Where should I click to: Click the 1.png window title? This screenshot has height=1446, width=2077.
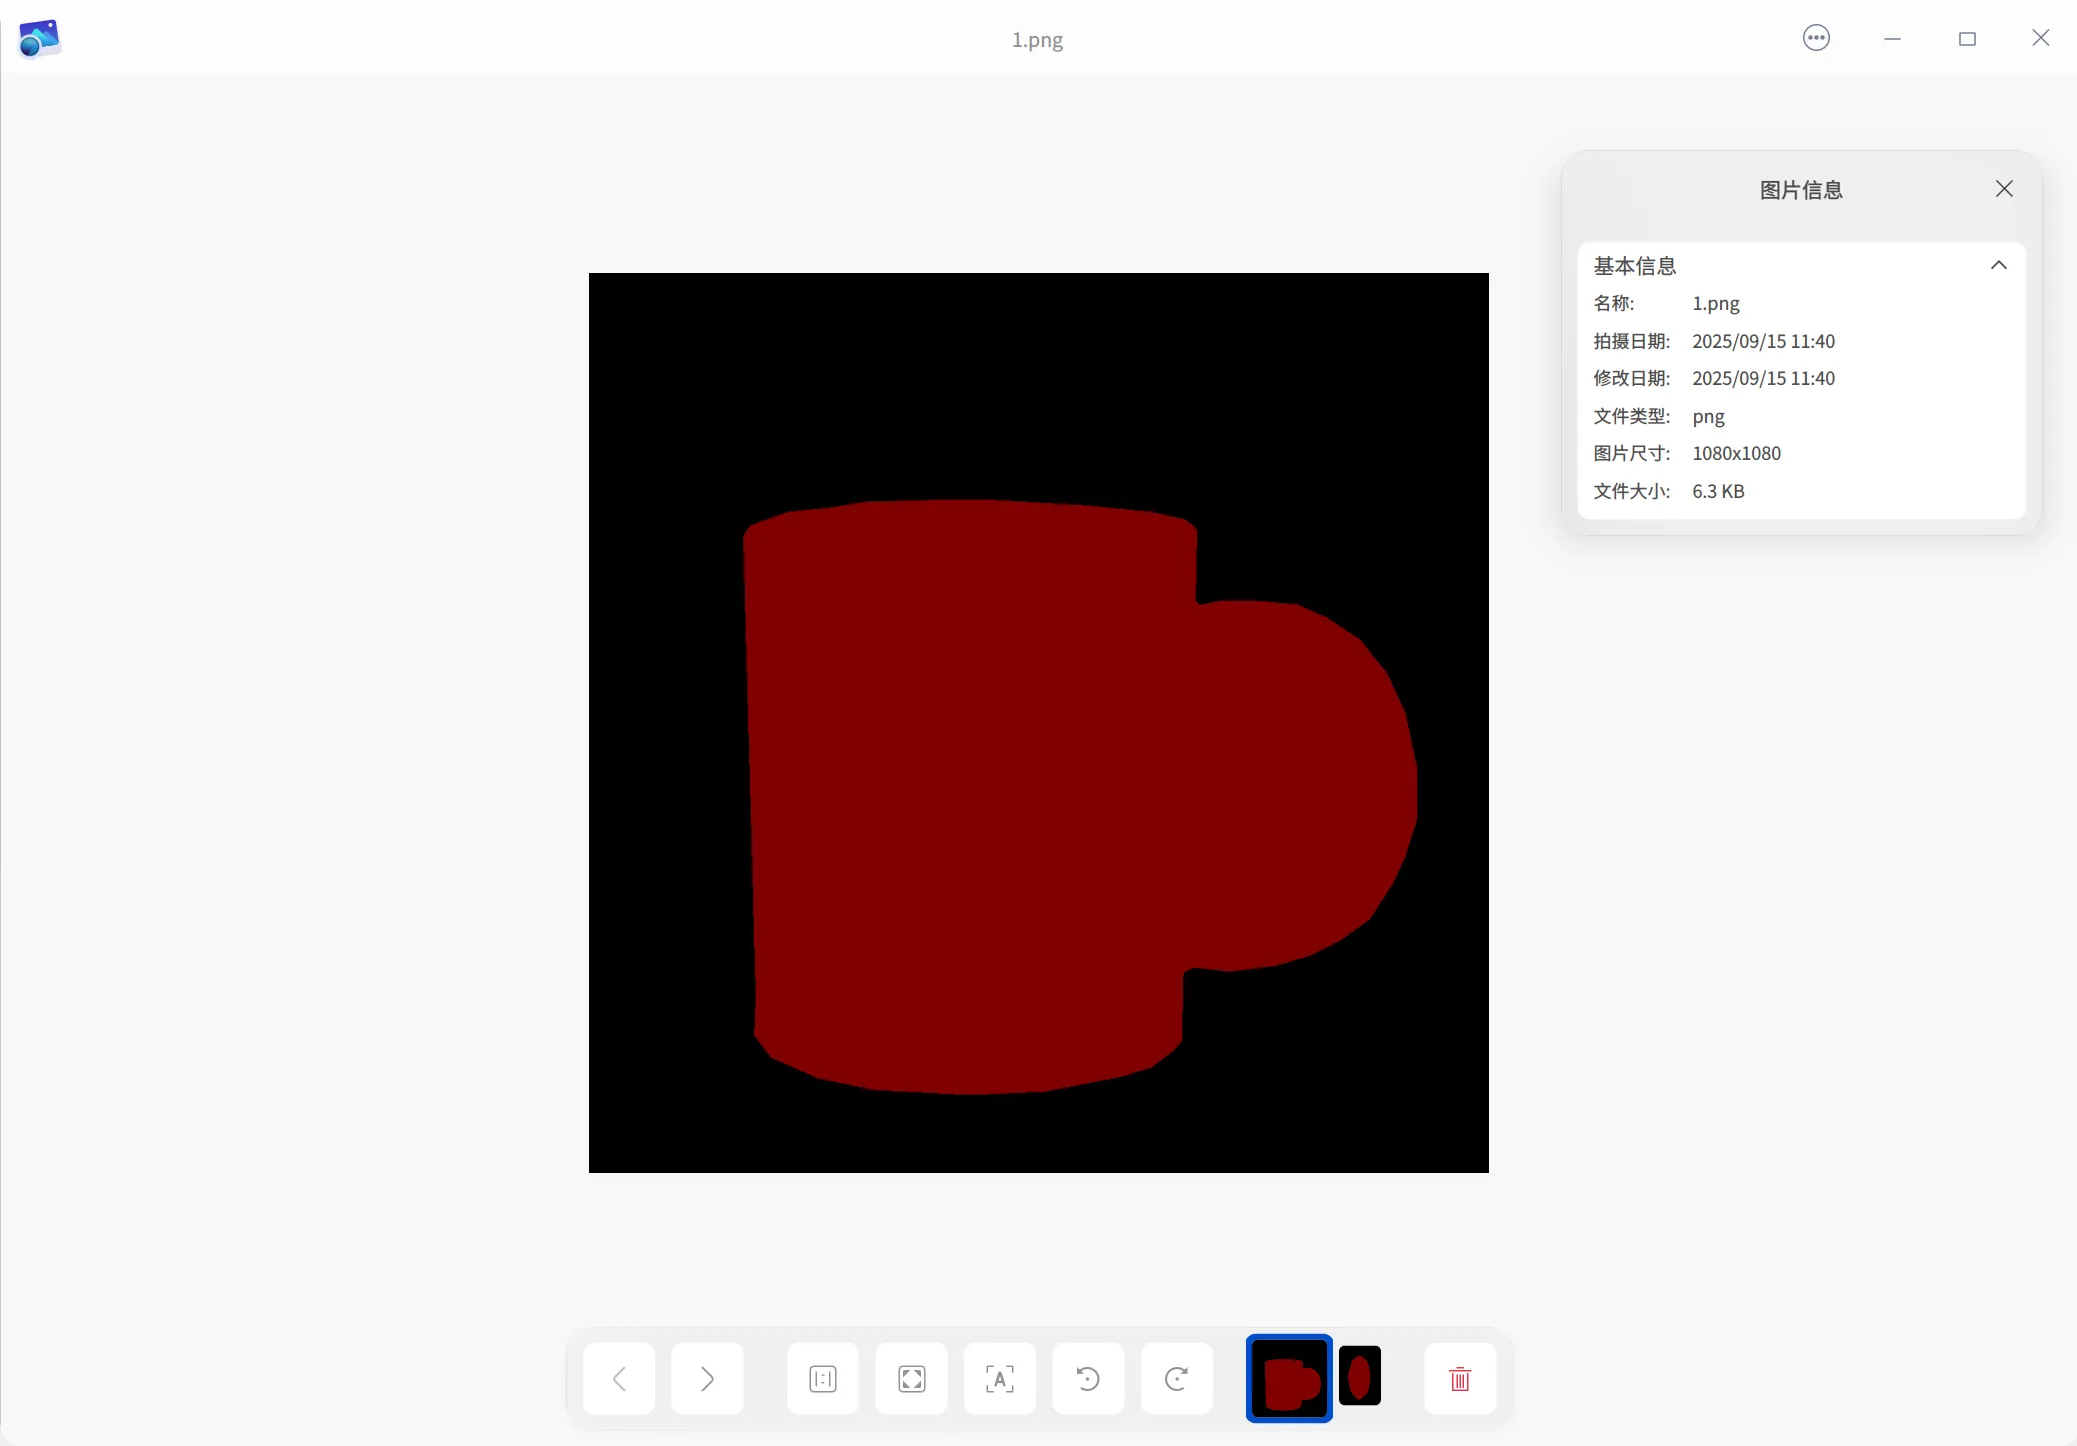point(1037,40)
